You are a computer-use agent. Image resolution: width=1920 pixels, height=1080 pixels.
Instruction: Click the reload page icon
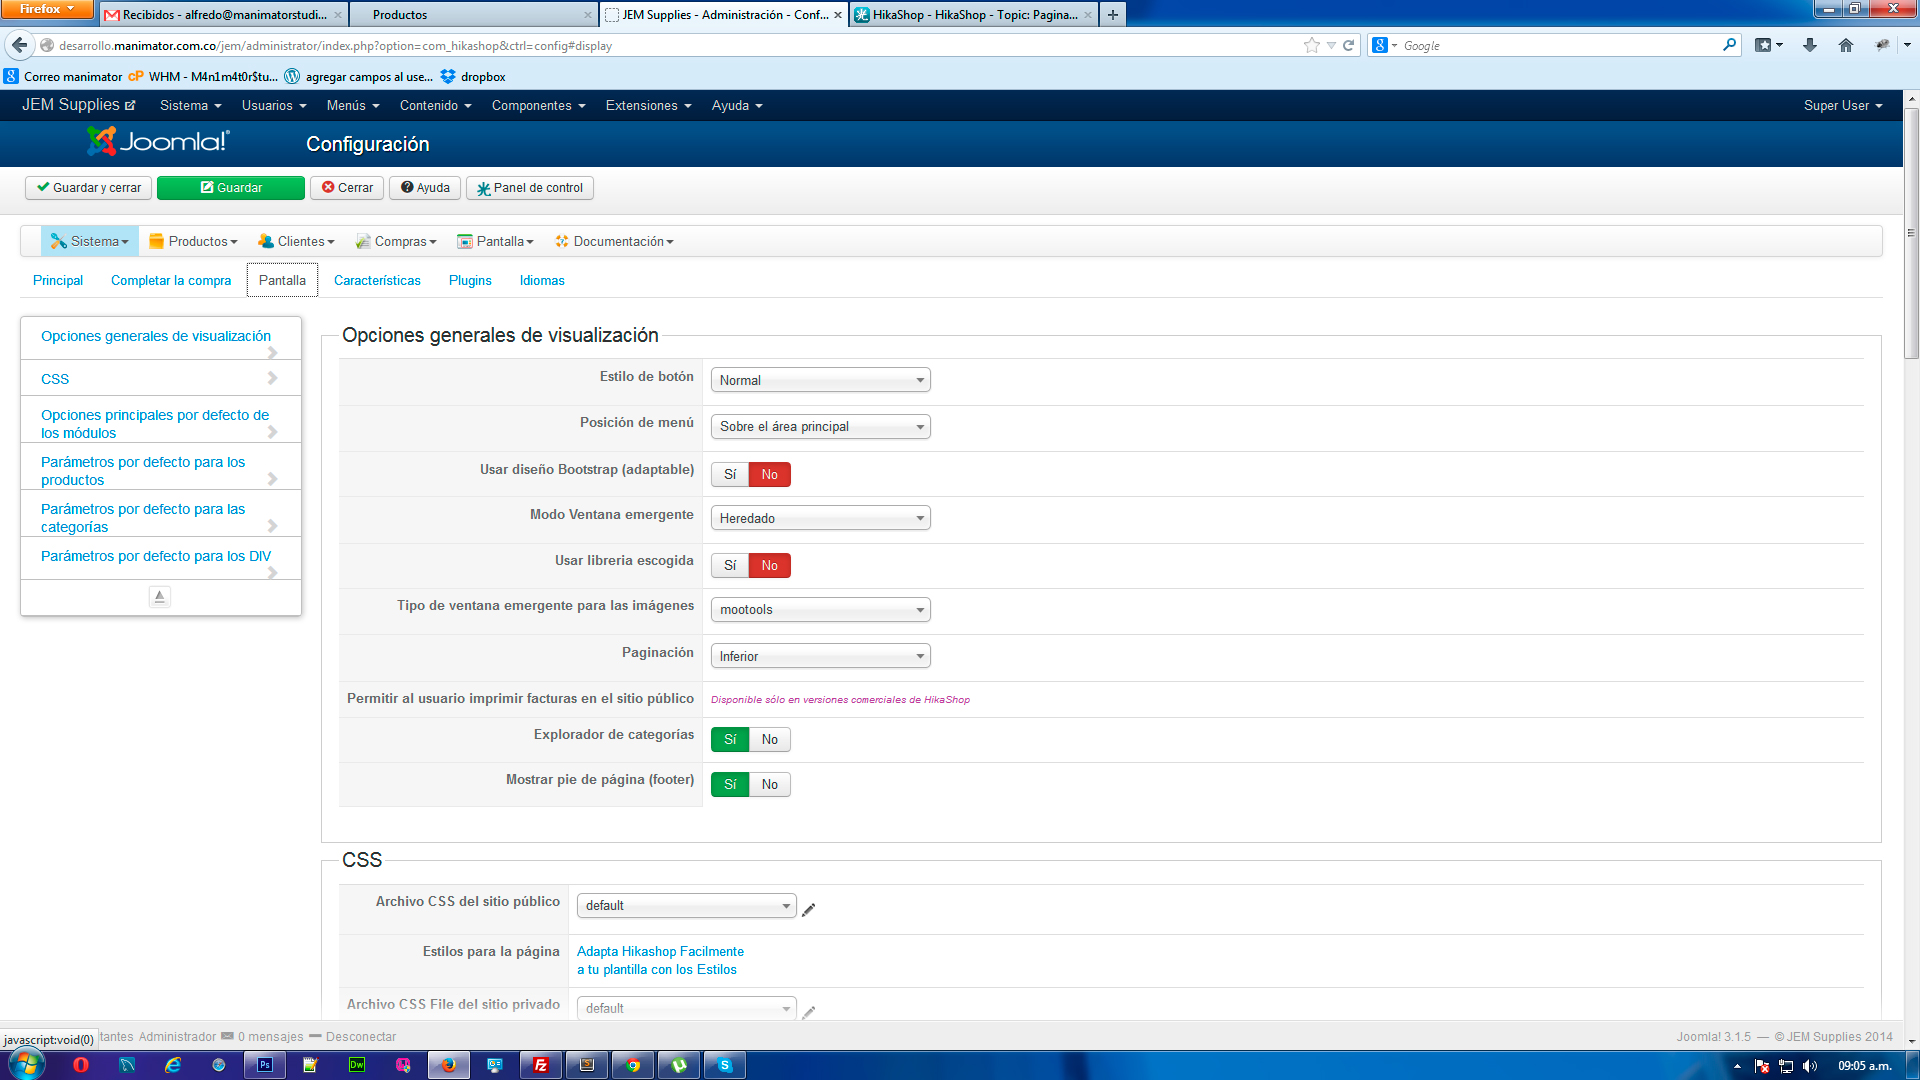[1348, 45]
